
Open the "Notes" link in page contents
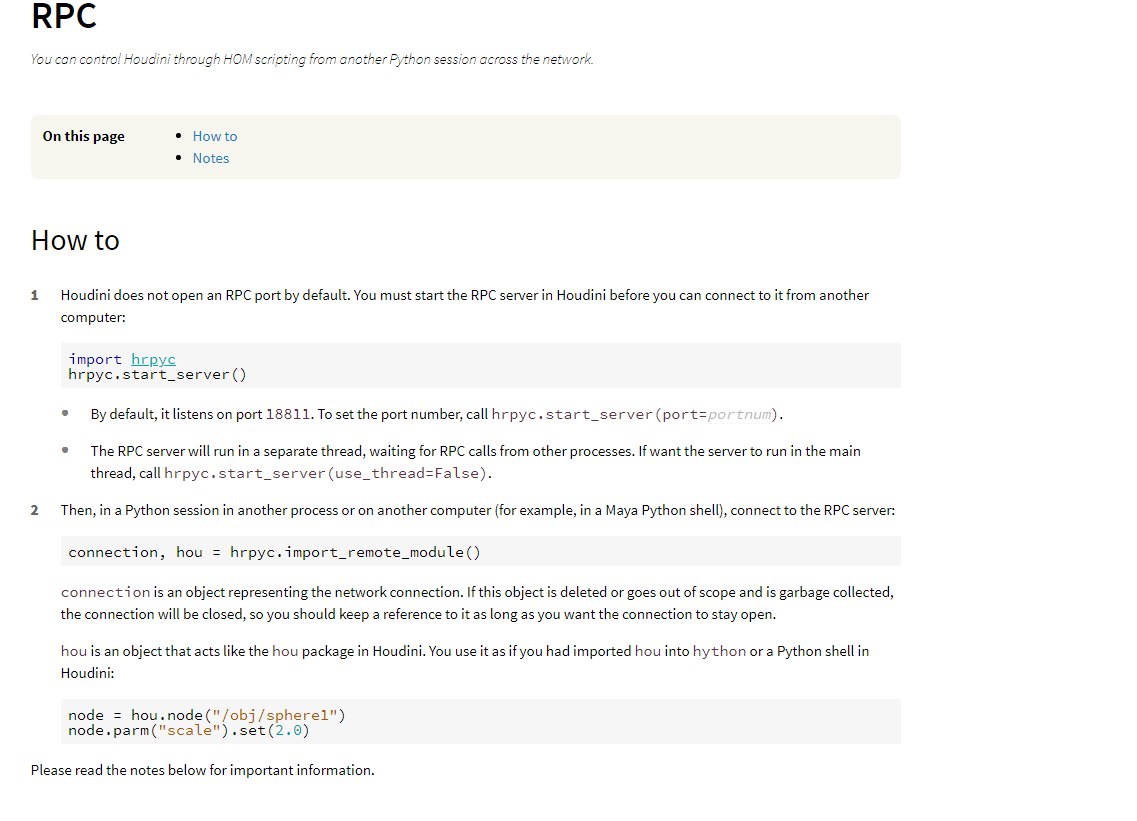pyautogui.click(x=211, y=158)
